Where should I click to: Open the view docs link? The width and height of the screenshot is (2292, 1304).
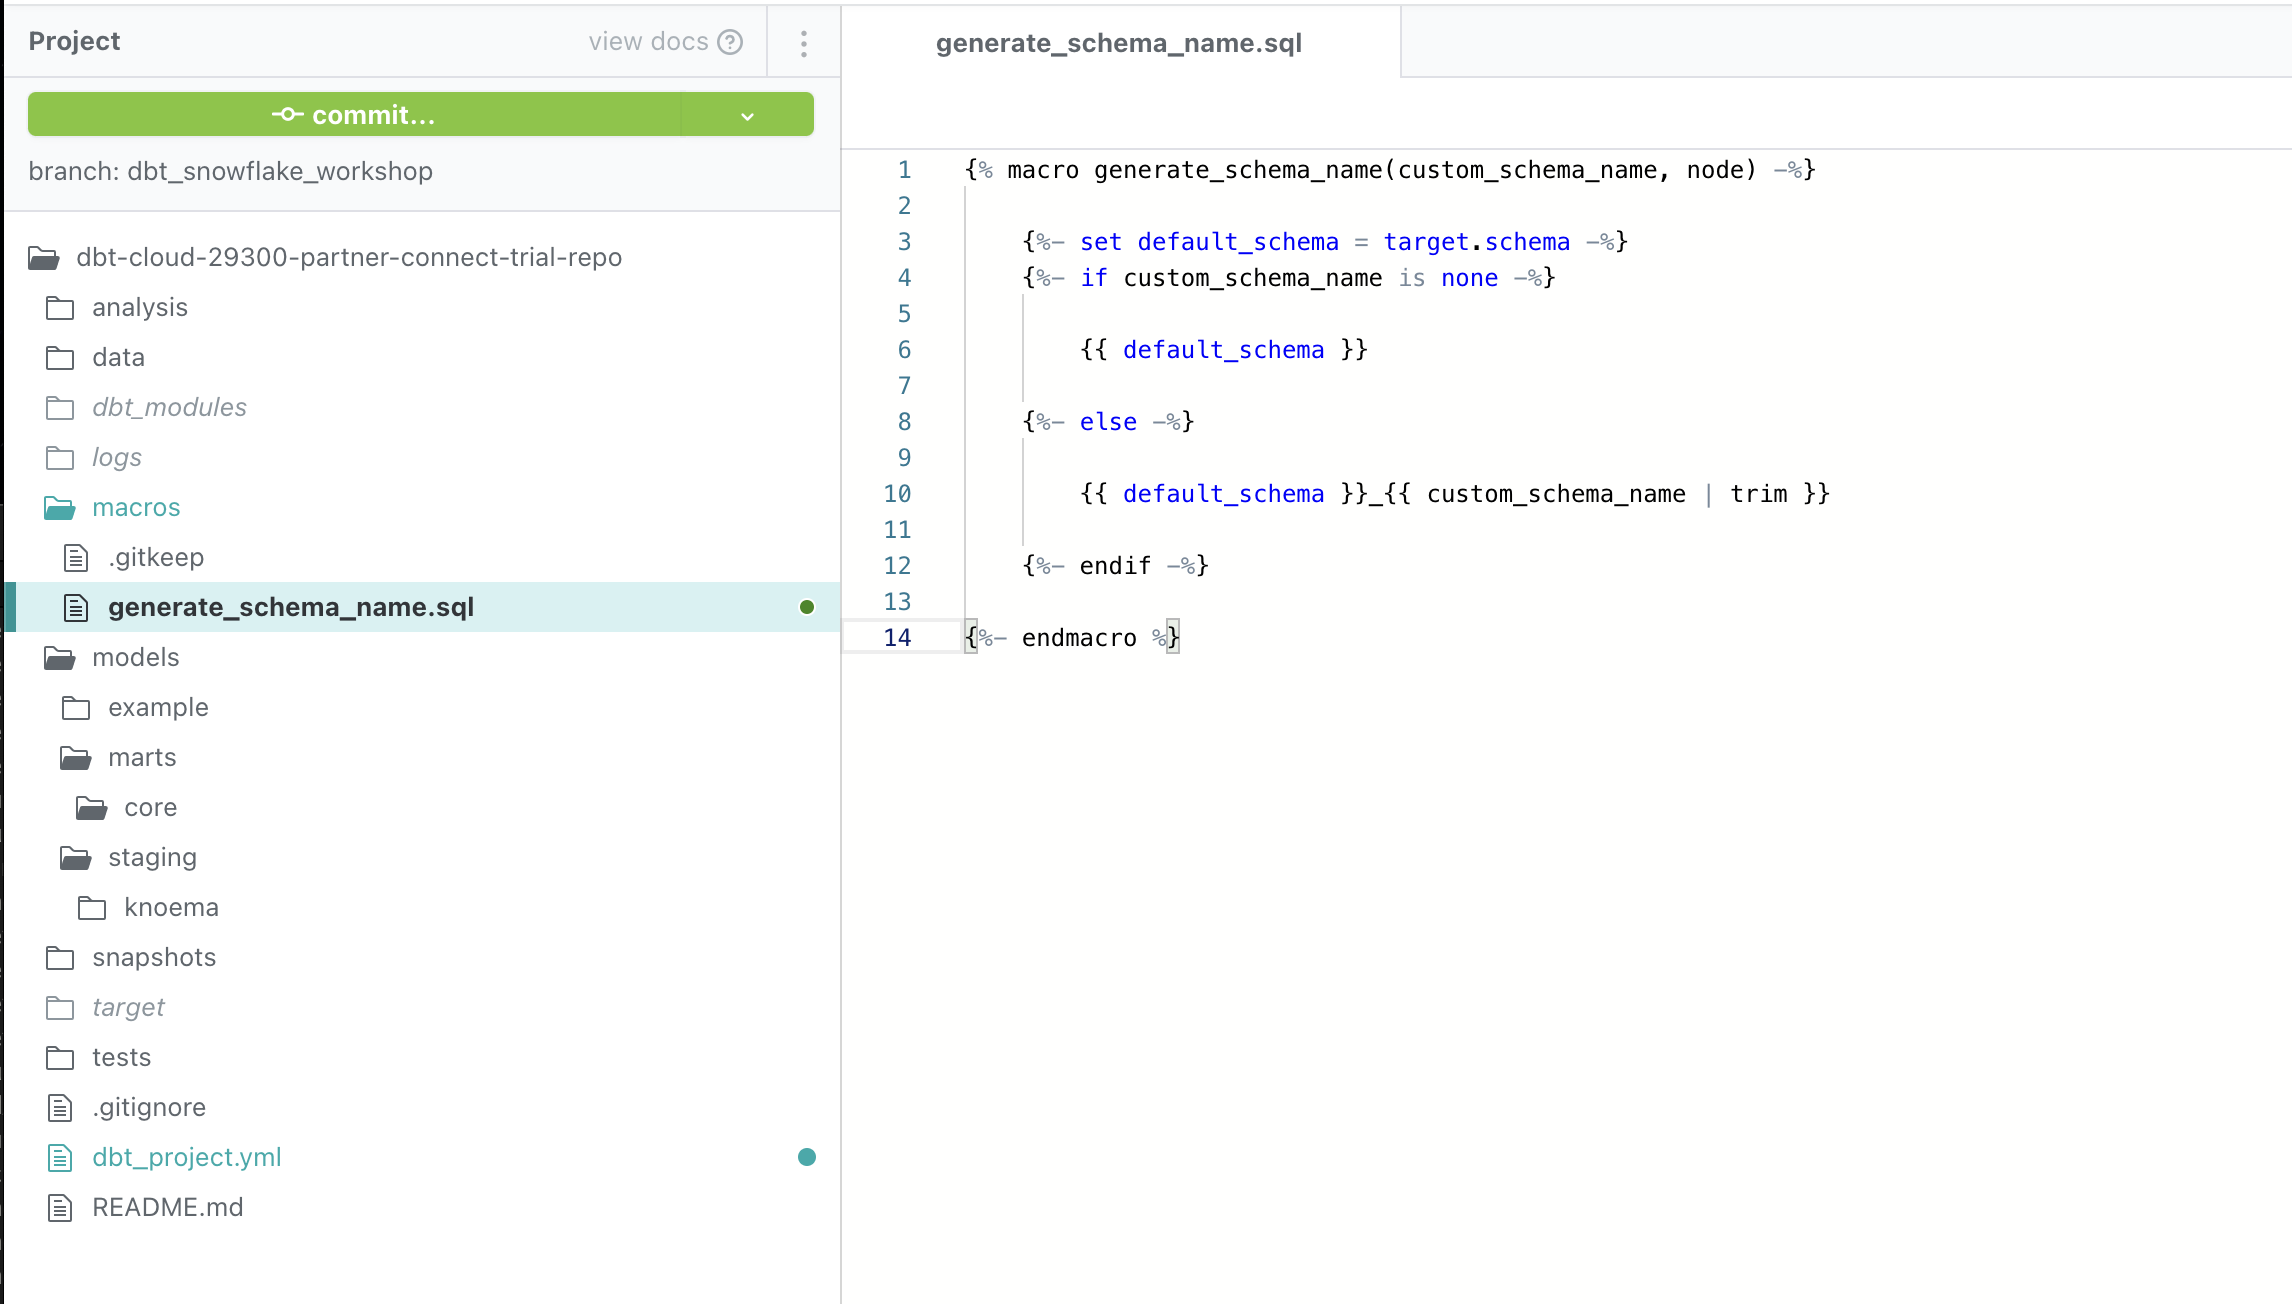[x=648, y=41]
